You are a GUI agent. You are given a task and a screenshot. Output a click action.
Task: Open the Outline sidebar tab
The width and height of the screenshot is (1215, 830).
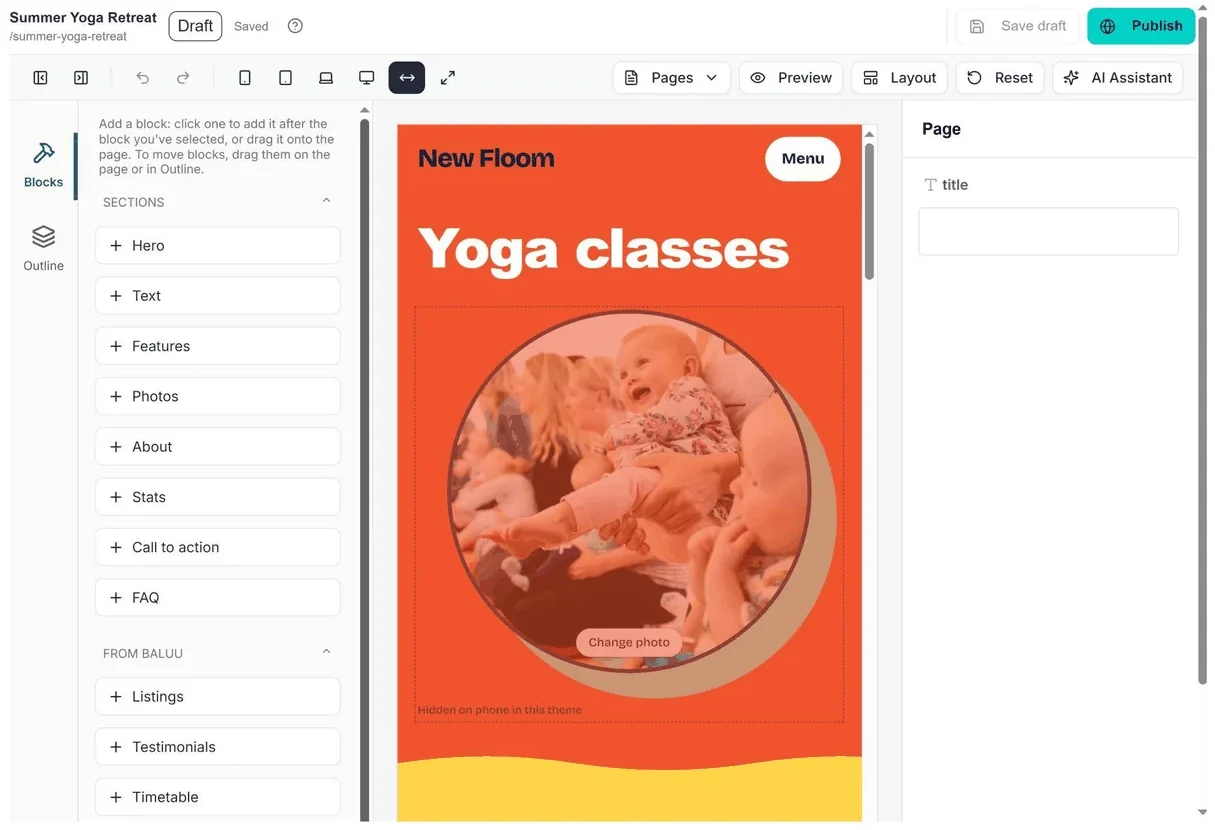coord(43,249)
